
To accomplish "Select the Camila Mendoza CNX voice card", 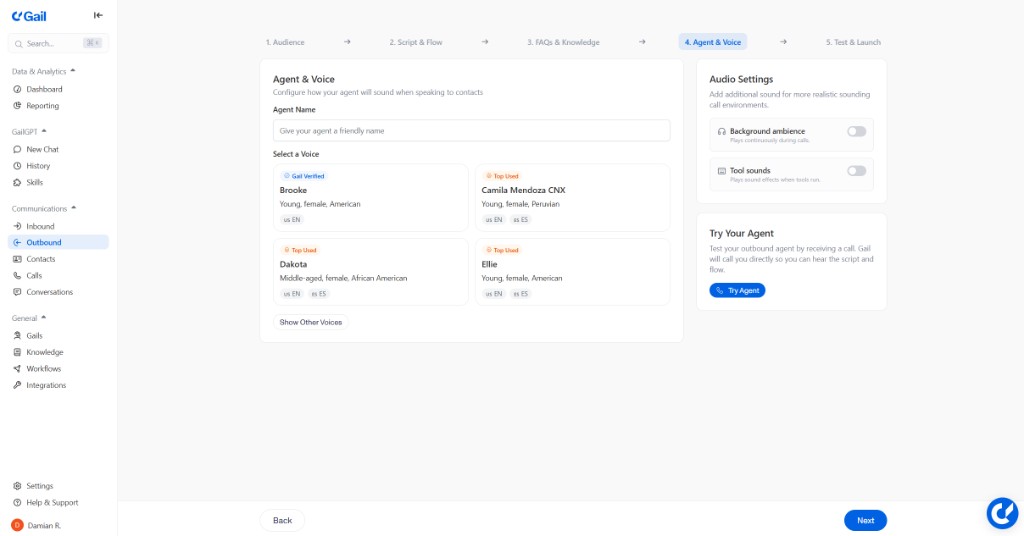I will tap(572, 198).
